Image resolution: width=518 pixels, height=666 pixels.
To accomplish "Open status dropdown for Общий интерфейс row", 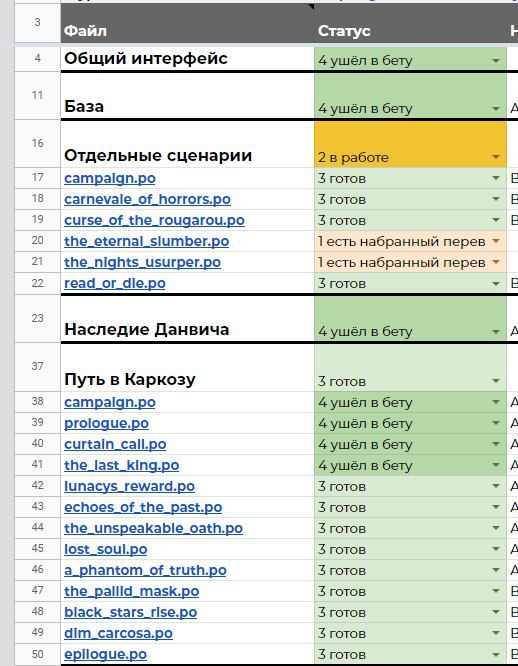I will pyautogui.click(x=495, y=61).
